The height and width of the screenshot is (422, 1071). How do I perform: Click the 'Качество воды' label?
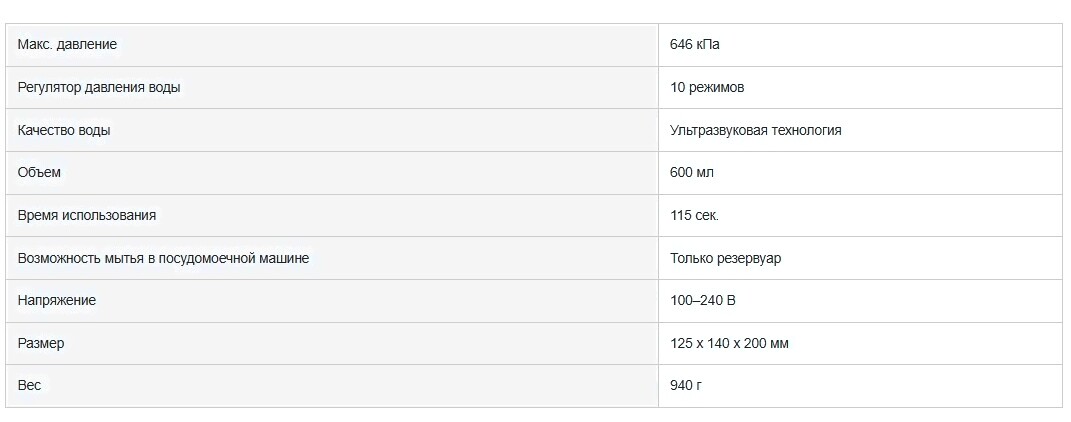click(x=64, y=130)
